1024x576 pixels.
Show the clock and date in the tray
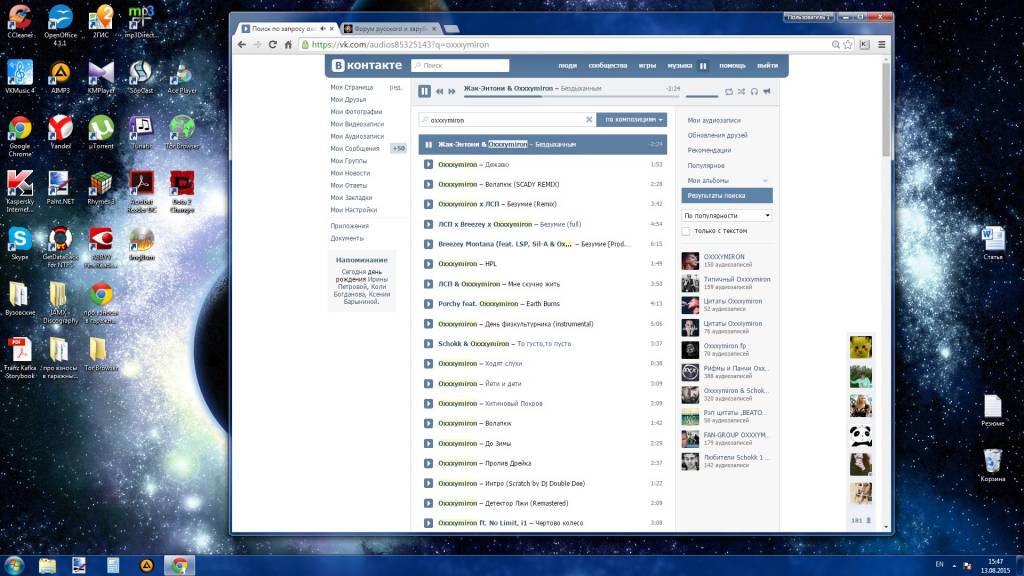pyautogui.click(x=995, y=566)
